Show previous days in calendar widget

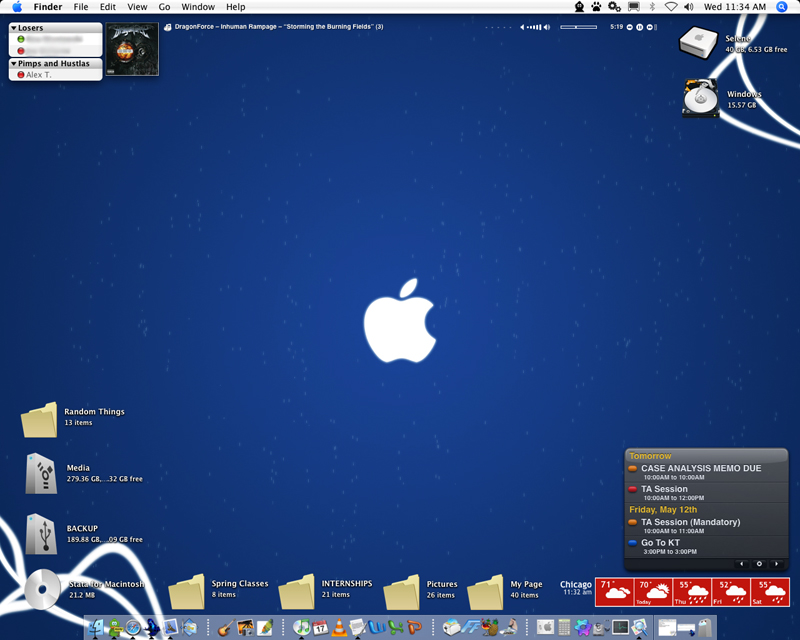click(x=742, y=564)
